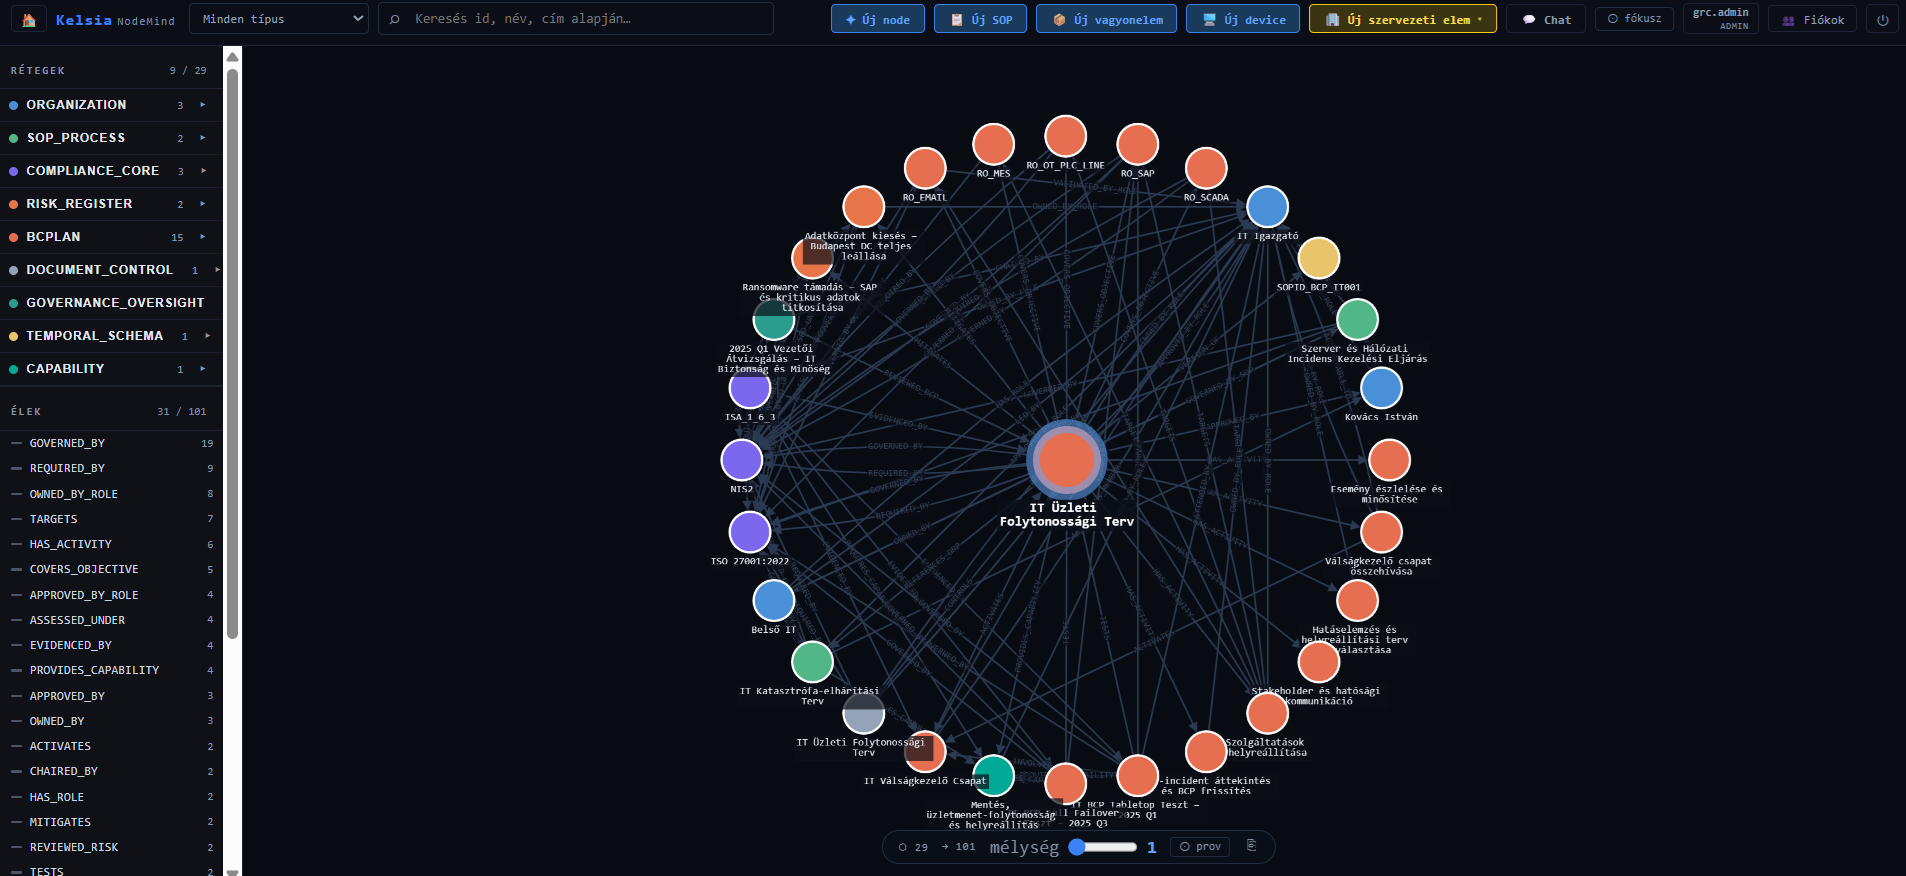
Task: Open the Új szervezeti elem dropdown
Action: [x=1402, y=19]
